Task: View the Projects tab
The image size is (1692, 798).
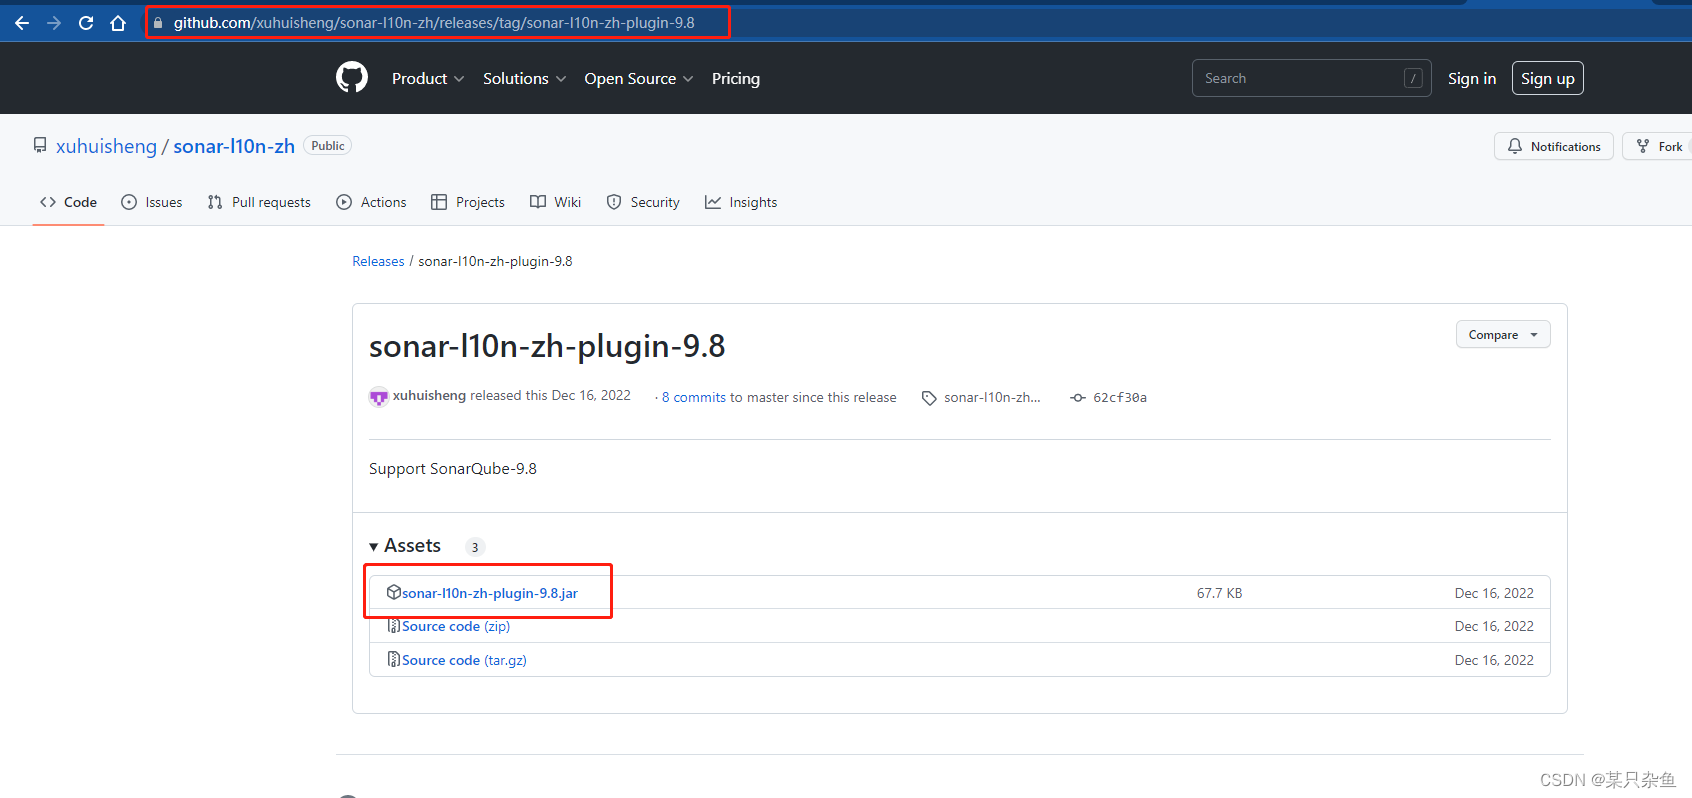Action: [x=468, y=202]
